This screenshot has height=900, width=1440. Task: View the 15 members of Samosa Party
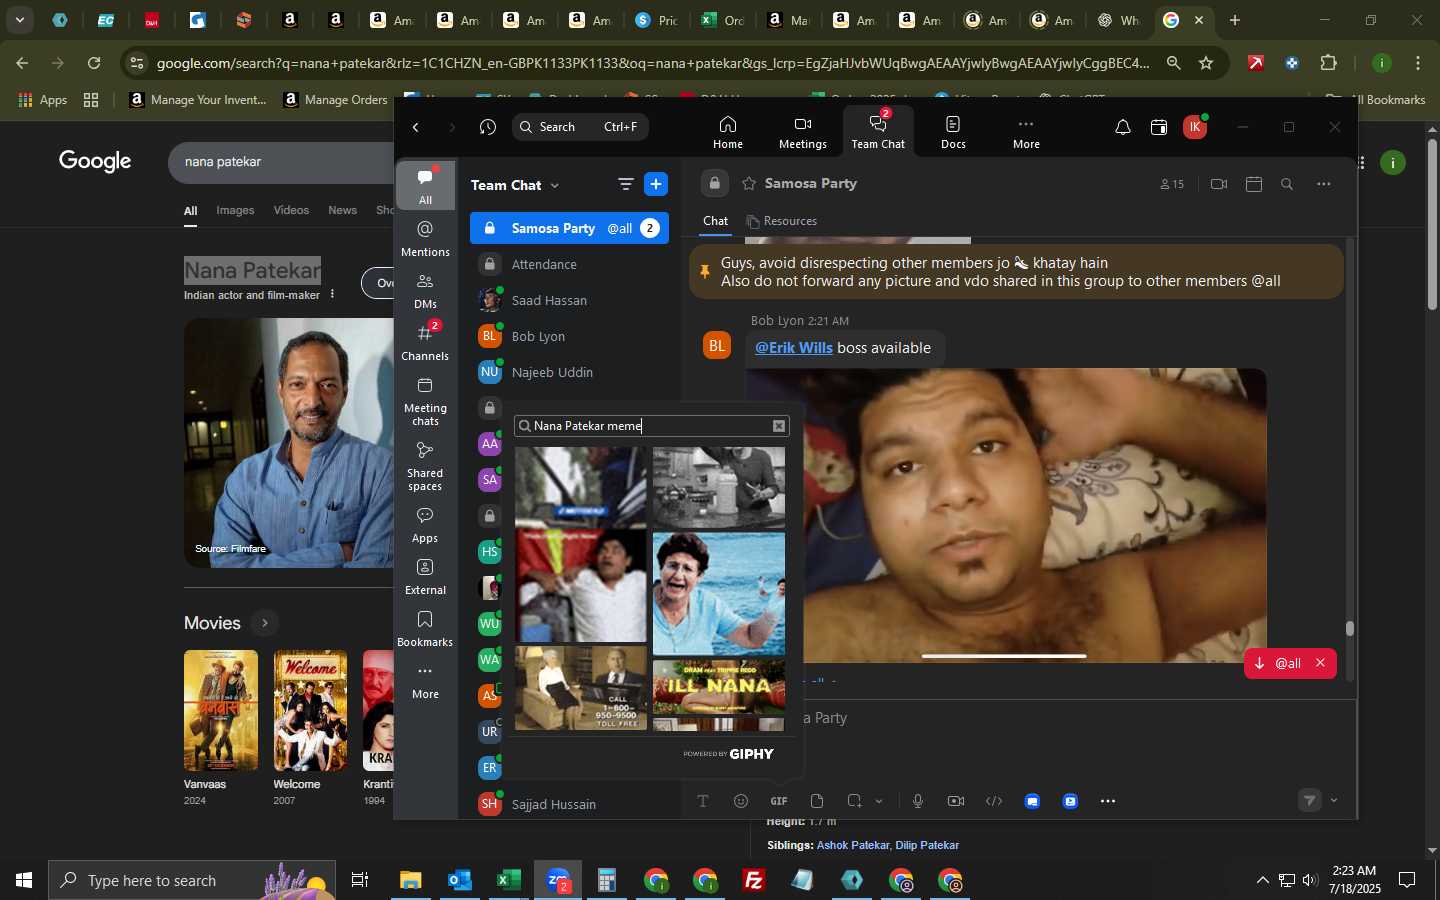[x=1172, y=184]
